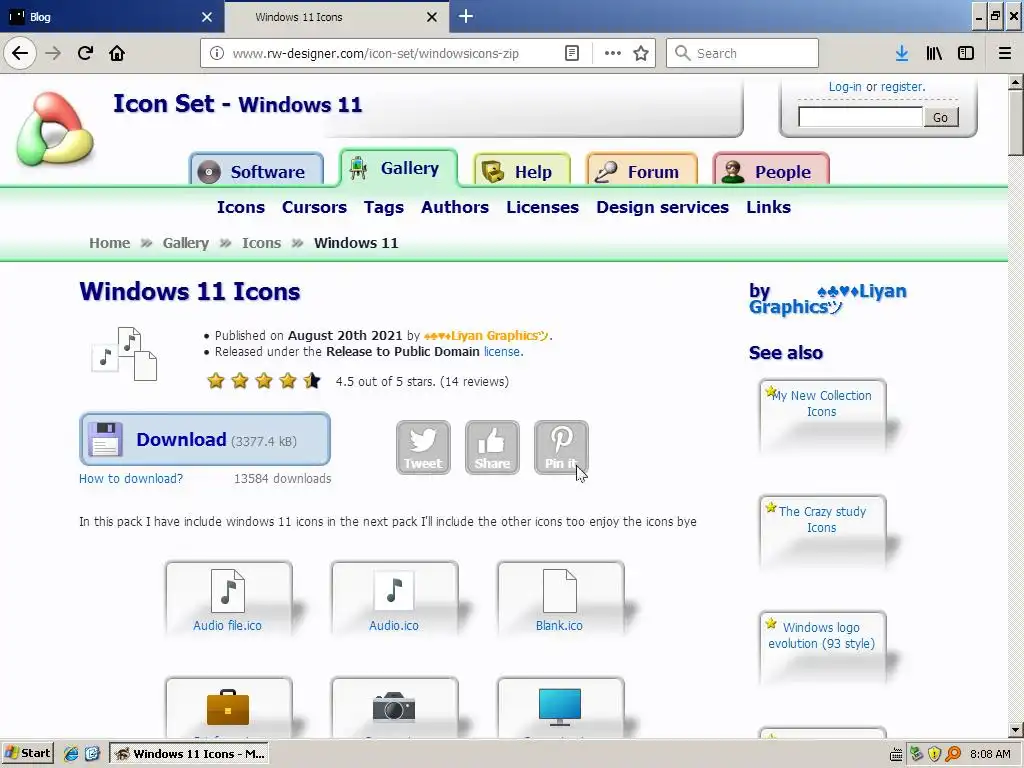Open page actions three-dot menu
Viewport: 1024px width, 768px height.
pyautogui.click(x=613, y=54)
